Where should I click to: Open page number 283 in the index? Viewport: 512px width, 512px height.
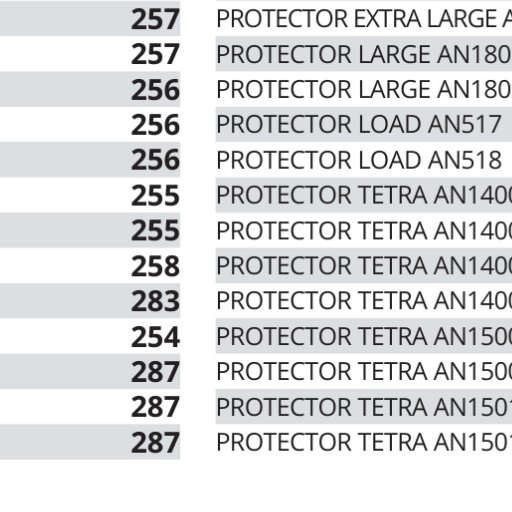pos(155,301)
